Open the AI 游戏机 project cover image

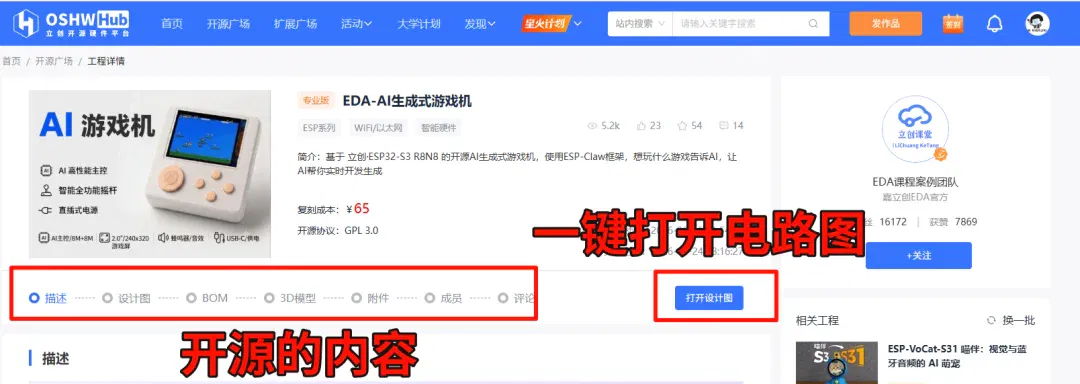[x=150, y=174]
